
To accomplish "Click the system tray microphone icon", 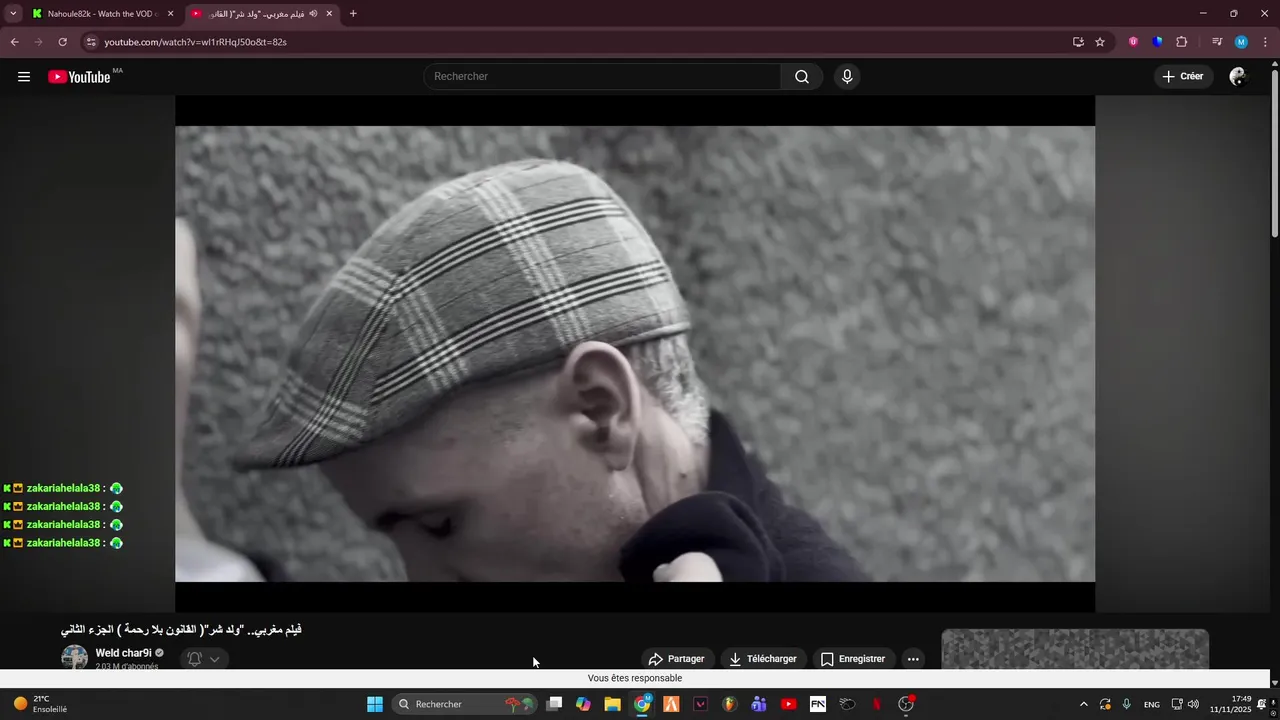I will 1127,704.
